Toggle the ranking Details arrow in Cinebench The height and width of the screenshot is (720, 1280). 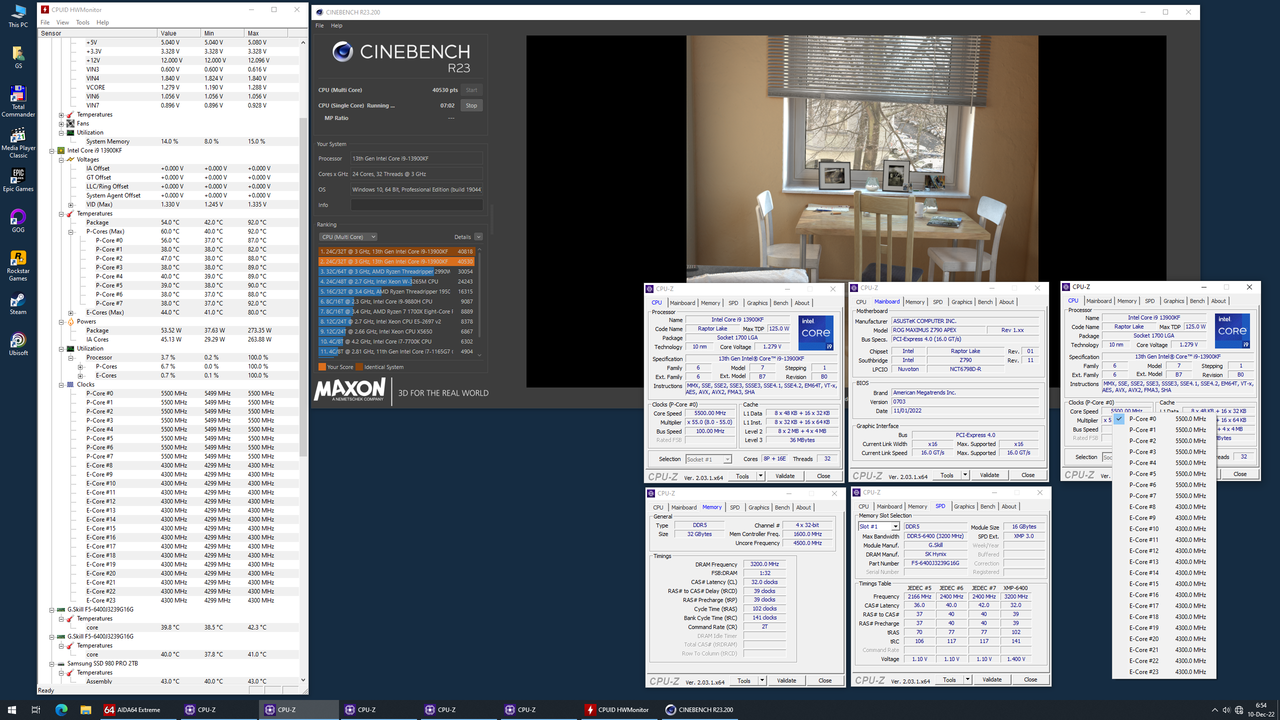pyautogui.click(x=478, y=237)
